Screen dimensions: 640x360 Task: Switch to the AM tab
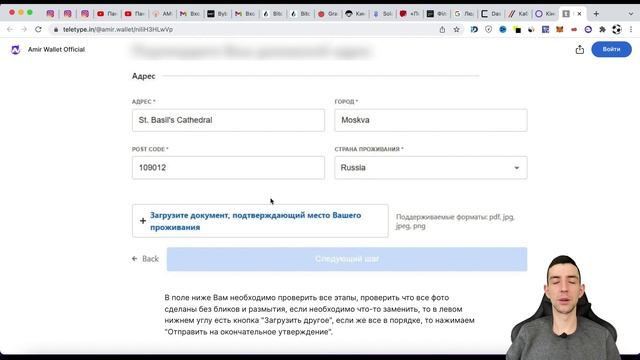(x=162, y=13)
